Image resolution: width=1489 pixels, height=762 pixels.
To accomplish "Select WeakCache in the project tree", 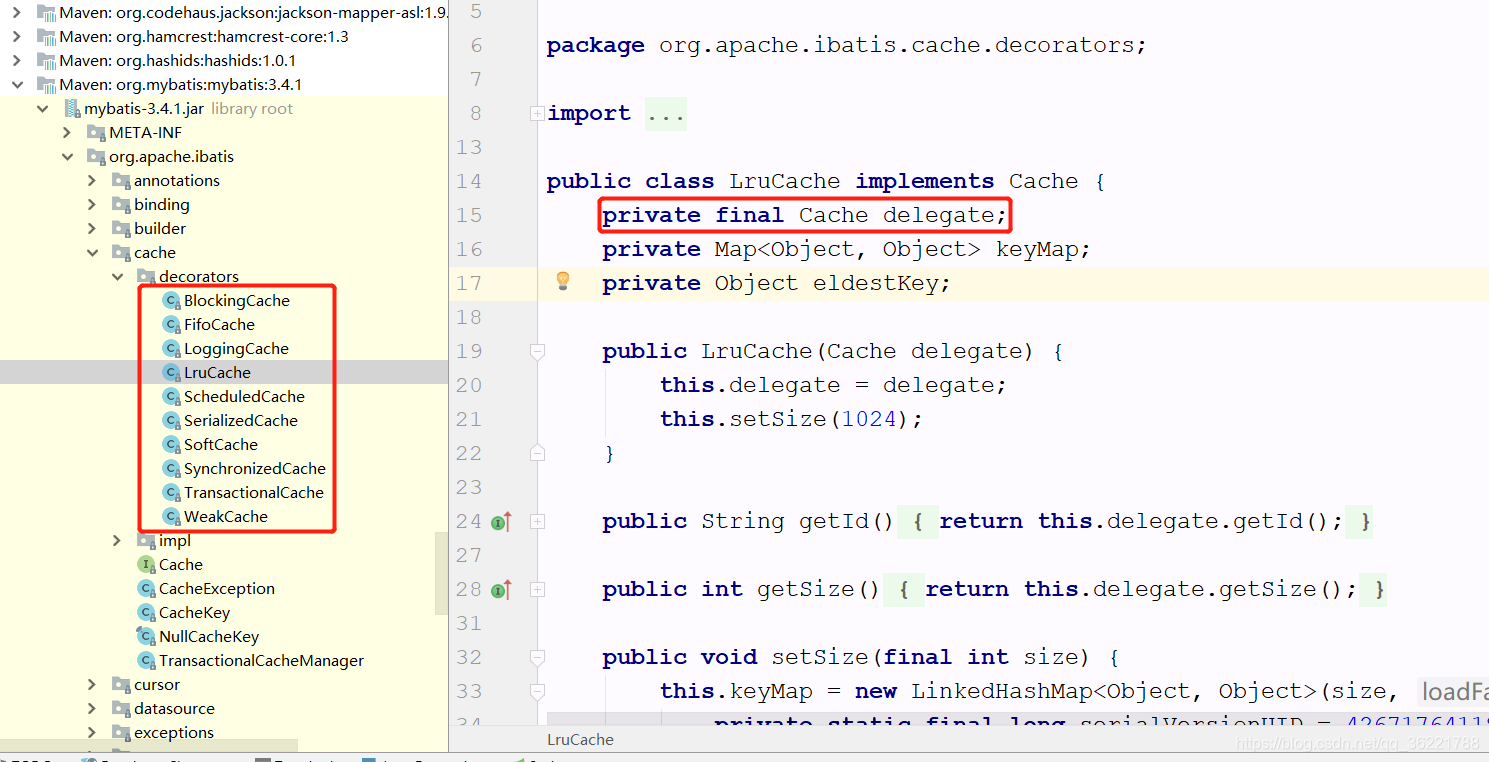I will point(226,516).
